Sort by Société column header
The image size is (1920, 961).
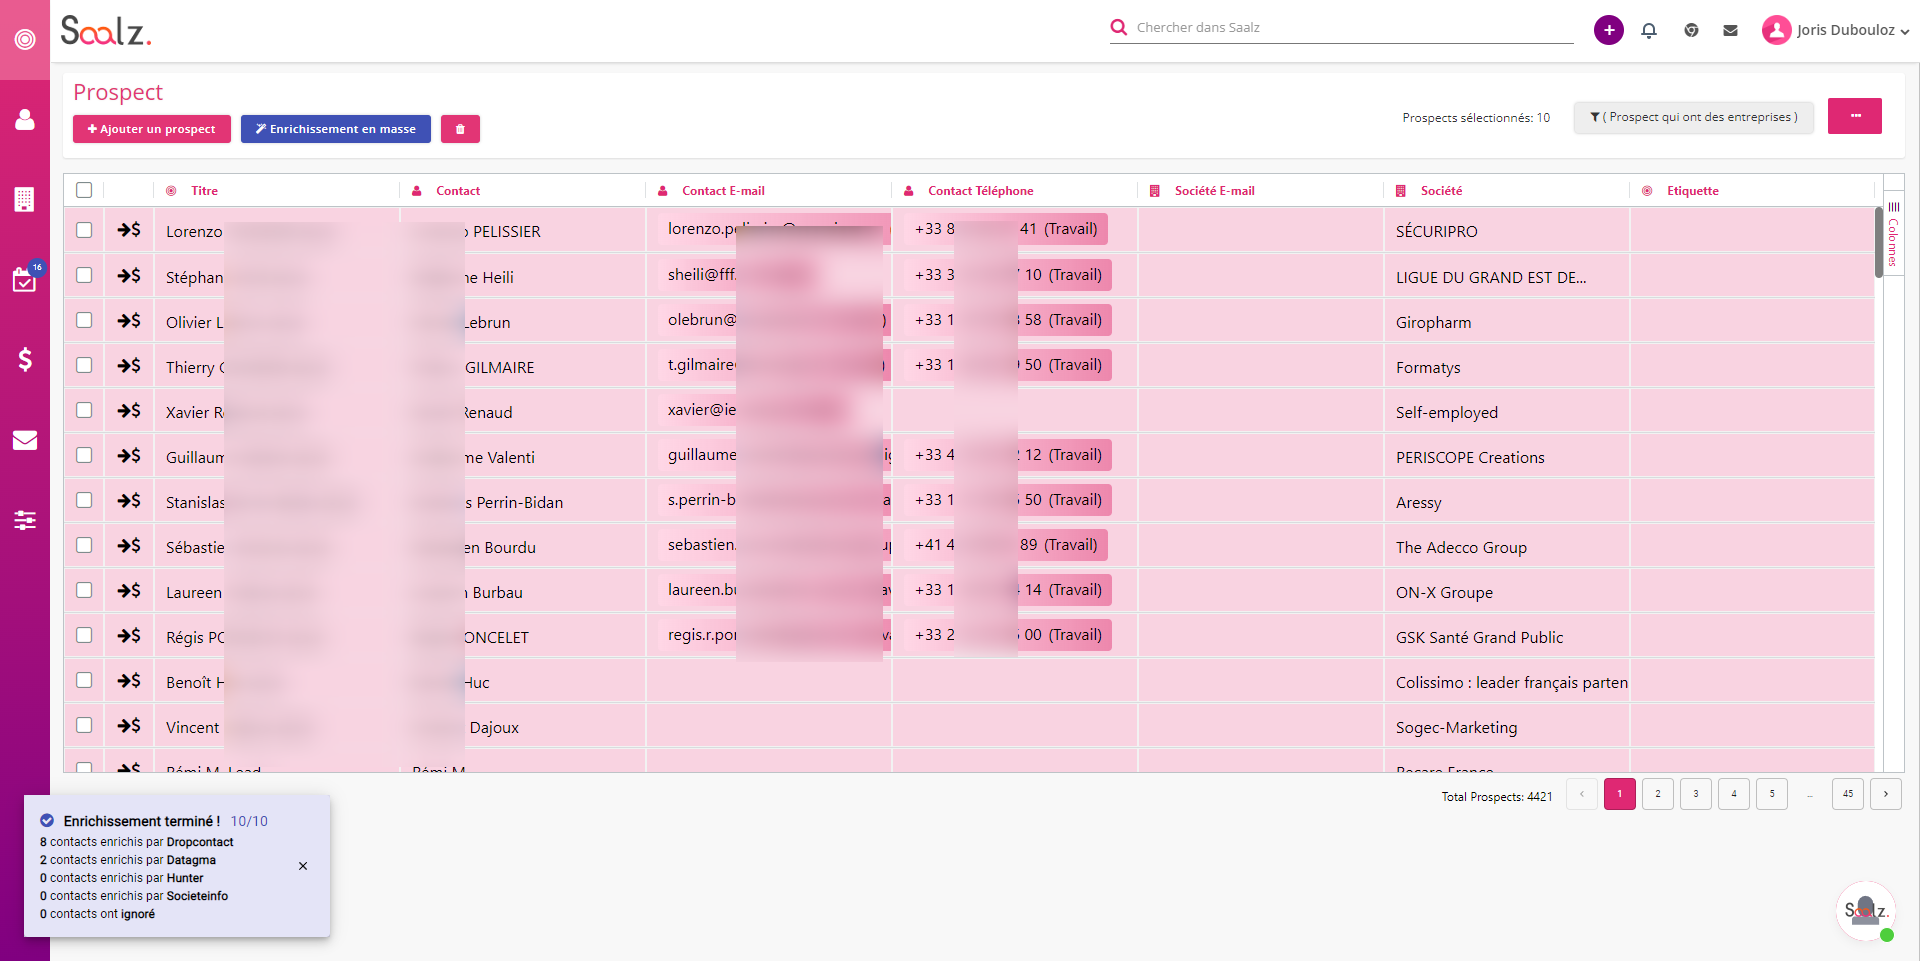[1441, 191]
